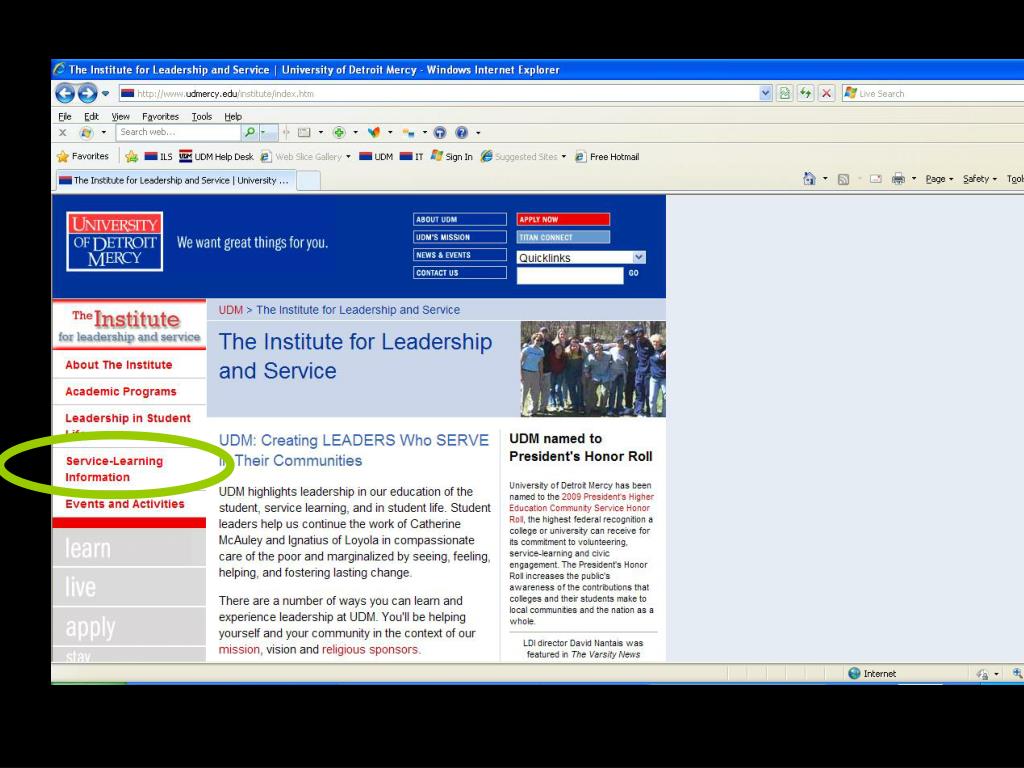
Task: Click the Search web text field
Action: pos(178,132)
